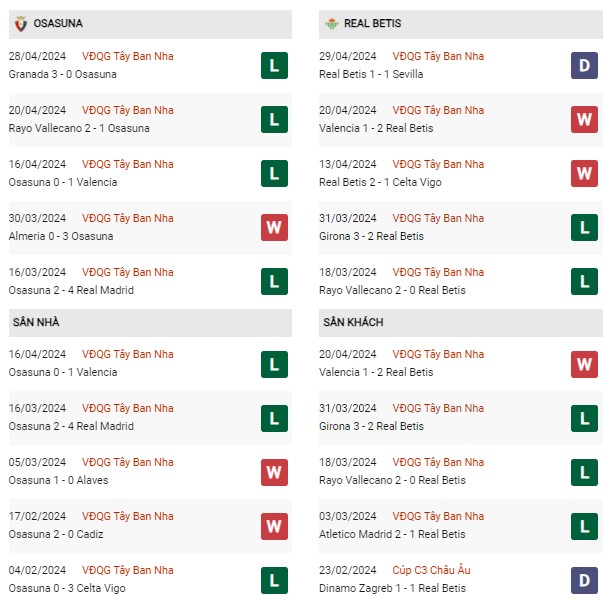Click the L badge for Granada 3 - 0 Osasuna
The image size is (604, 600).
pyautogui.click(x=273, y=66)
